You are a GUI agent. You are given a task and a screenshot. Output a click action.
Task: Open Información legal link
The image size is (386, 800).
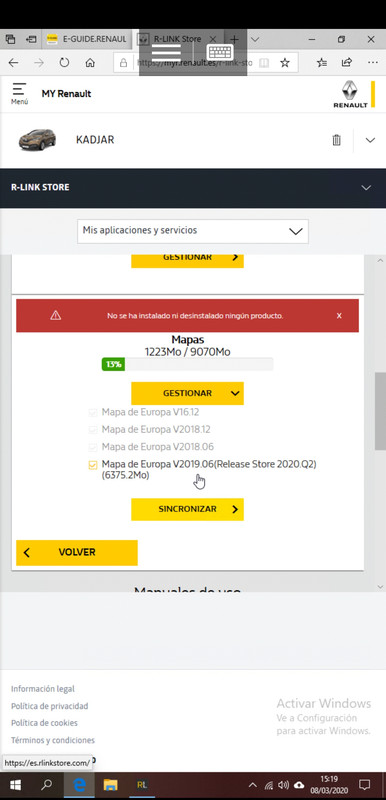pos(43,689)
